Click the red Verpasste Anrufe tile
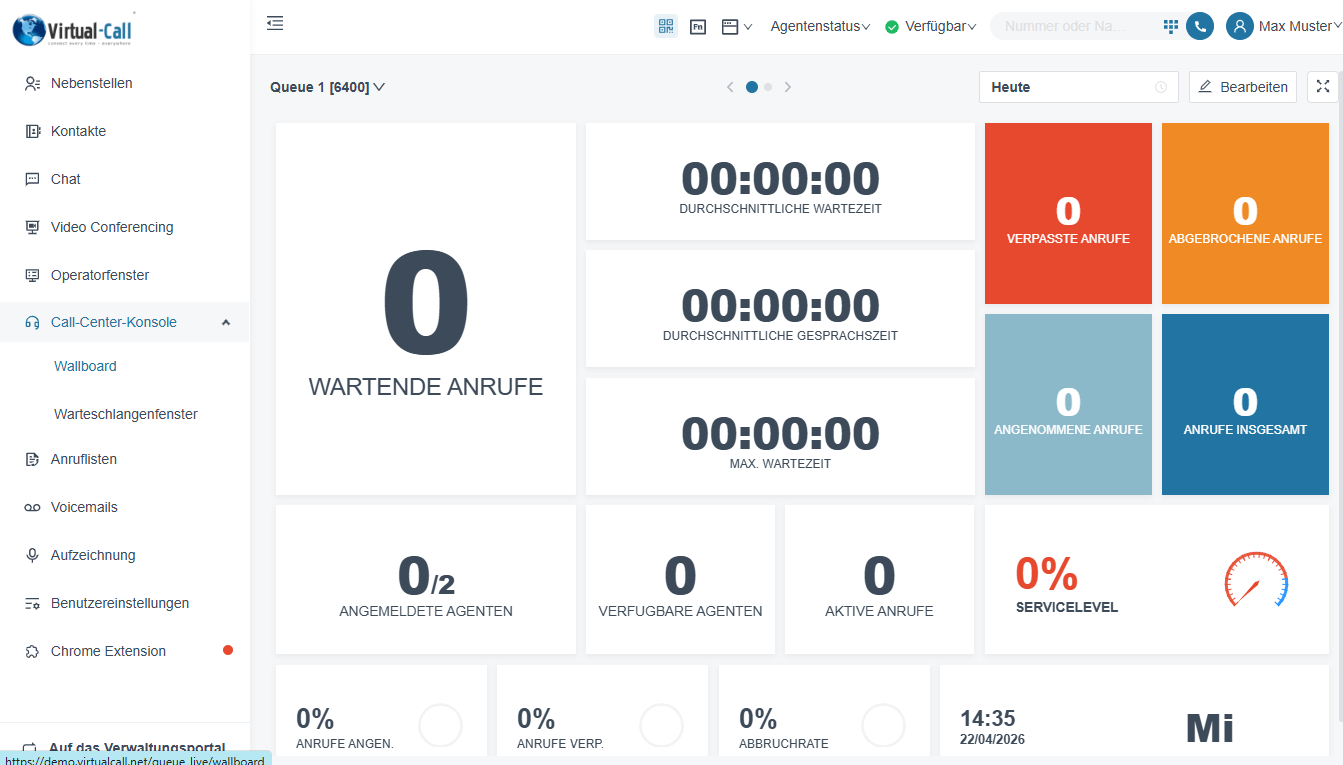1343x765 pixels. 1068,213
